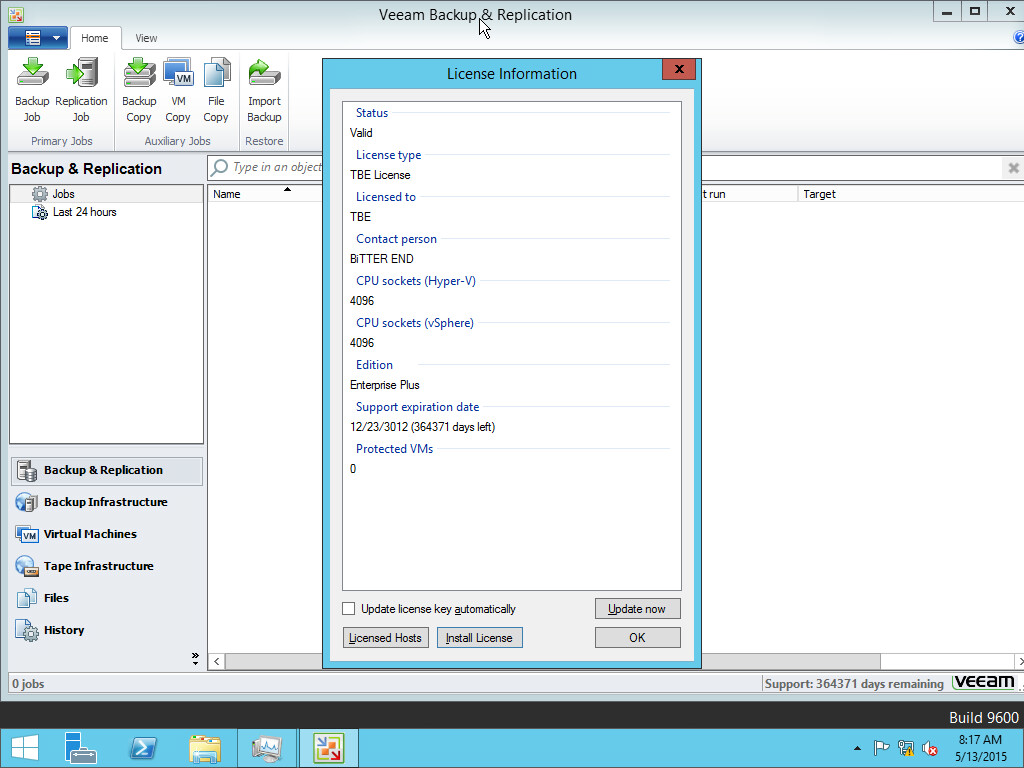
Task: Clear the search box with the X
Action: click(x=1013, y=168)
